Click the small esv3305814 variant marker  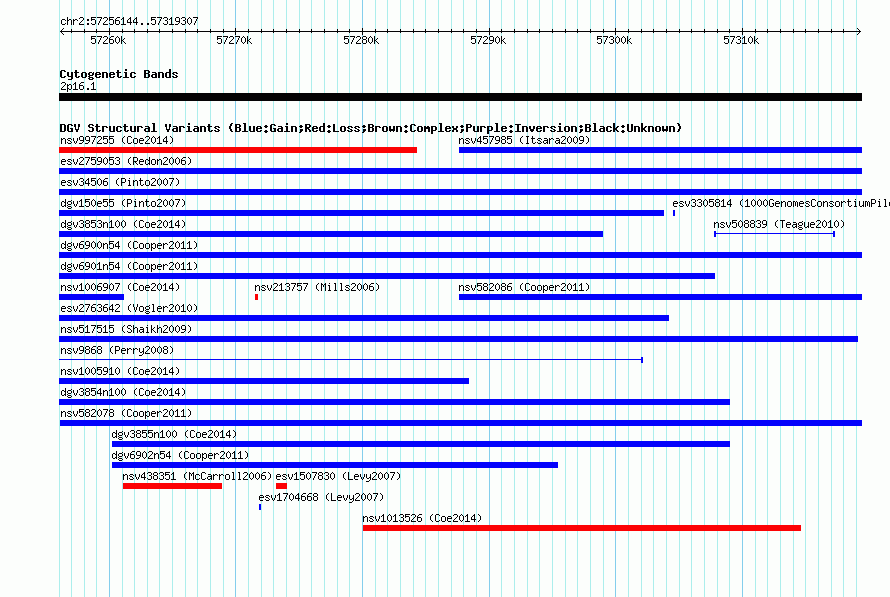point(674,213)
